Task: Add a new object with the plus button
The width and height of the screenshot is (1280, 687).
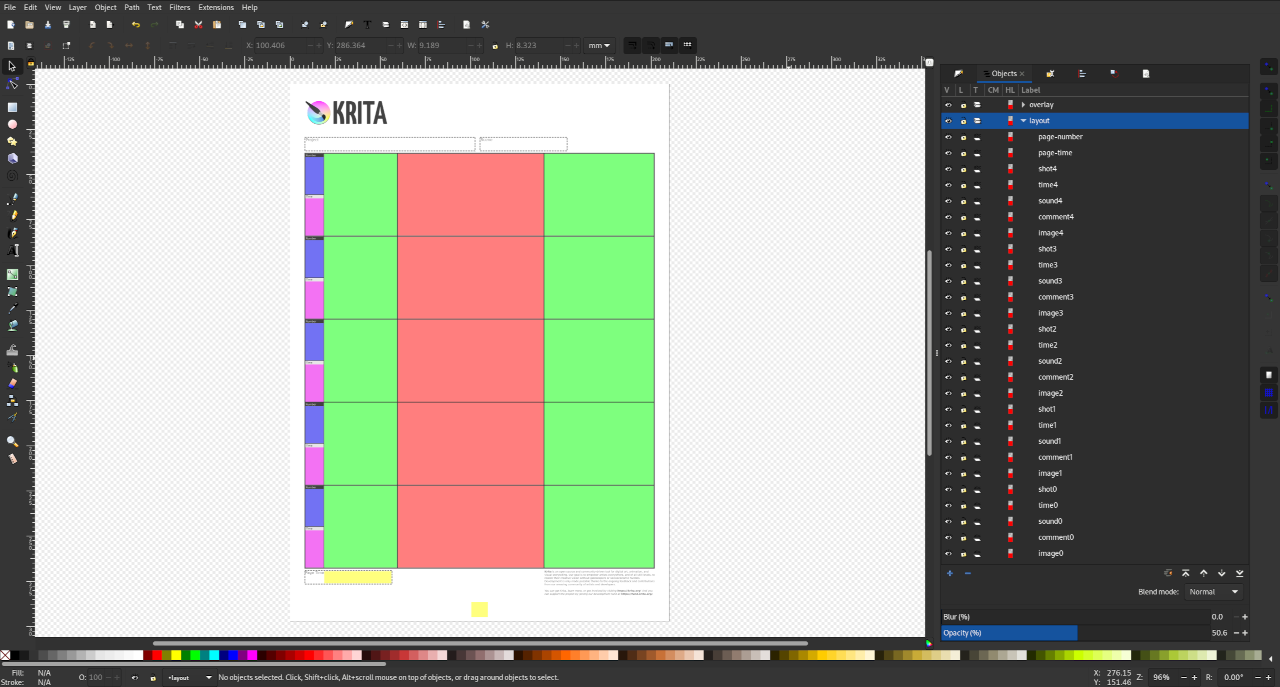Action: [x=949, y=573]
